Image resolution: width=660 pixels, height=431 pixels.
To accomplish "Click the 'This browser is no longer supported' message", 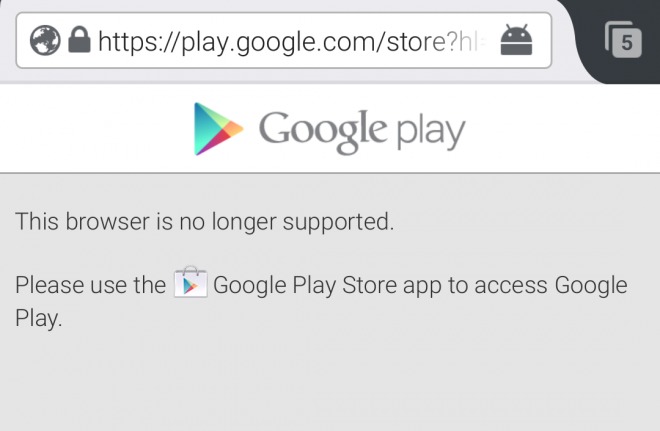I will point(205,221).
